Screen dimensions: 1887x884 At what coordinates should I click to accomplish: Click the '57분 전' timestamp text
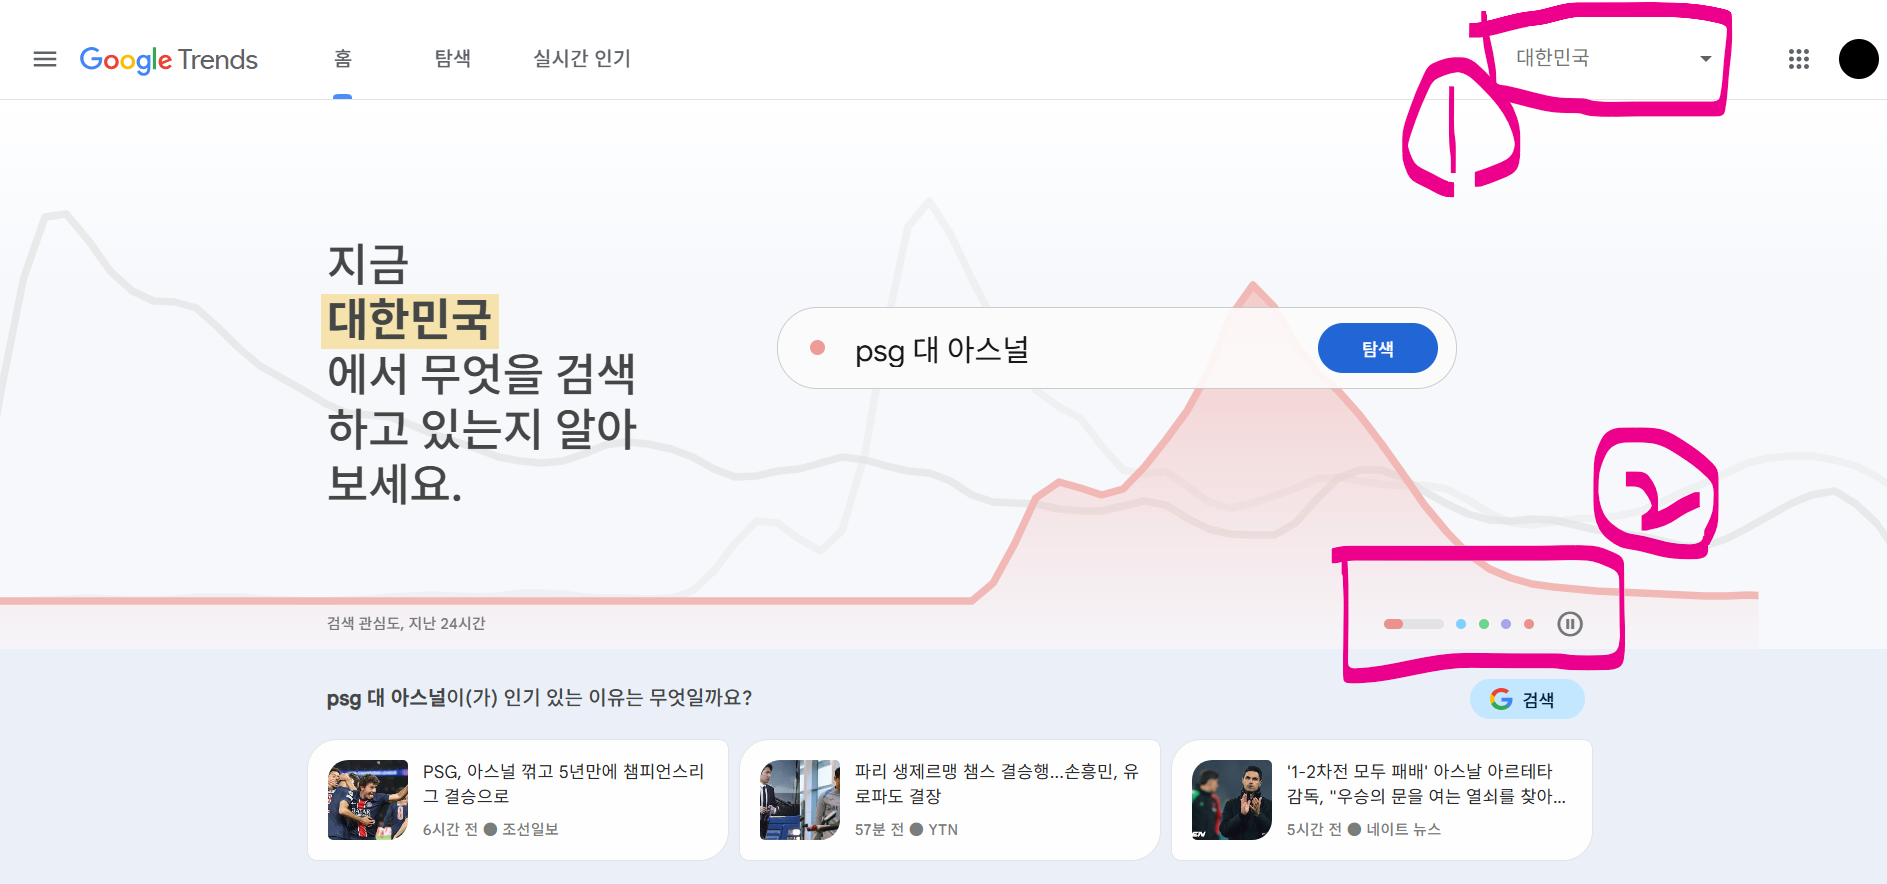pos(879,829)
